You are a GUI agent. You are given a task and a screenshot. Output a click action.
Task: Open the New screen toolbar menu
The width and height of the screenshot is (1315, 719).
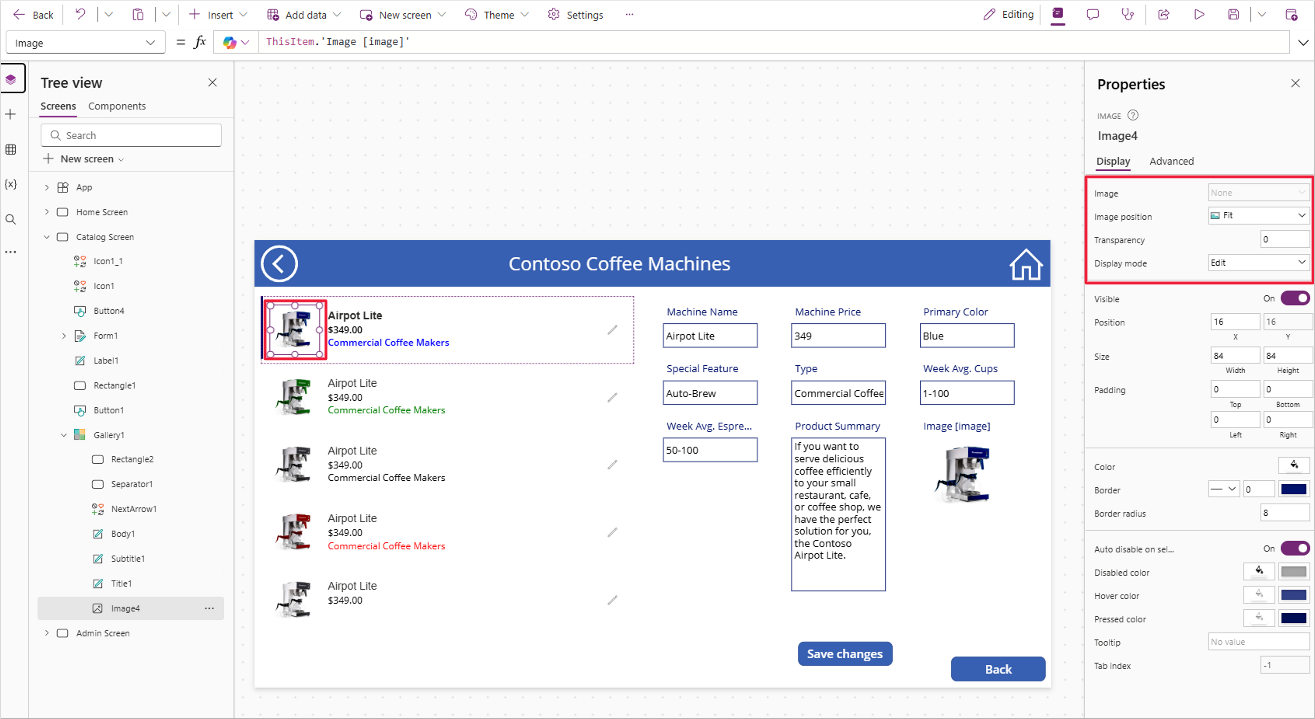tap(403, 15)
